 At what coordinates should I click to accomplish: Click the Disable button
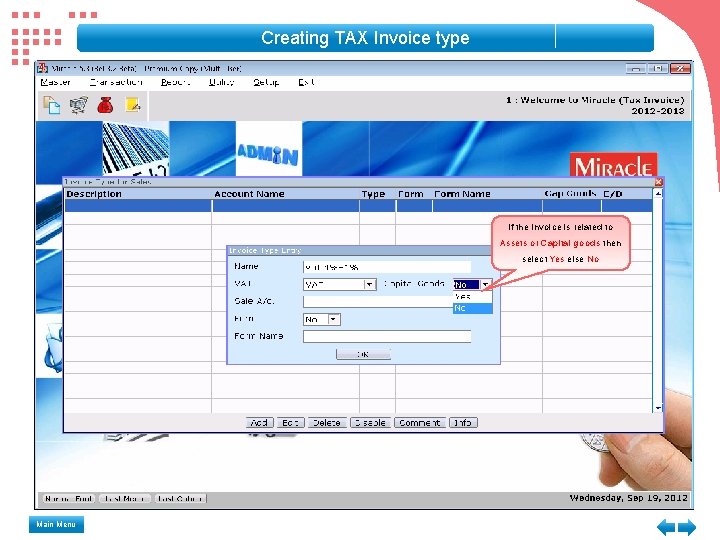(370, 422)
